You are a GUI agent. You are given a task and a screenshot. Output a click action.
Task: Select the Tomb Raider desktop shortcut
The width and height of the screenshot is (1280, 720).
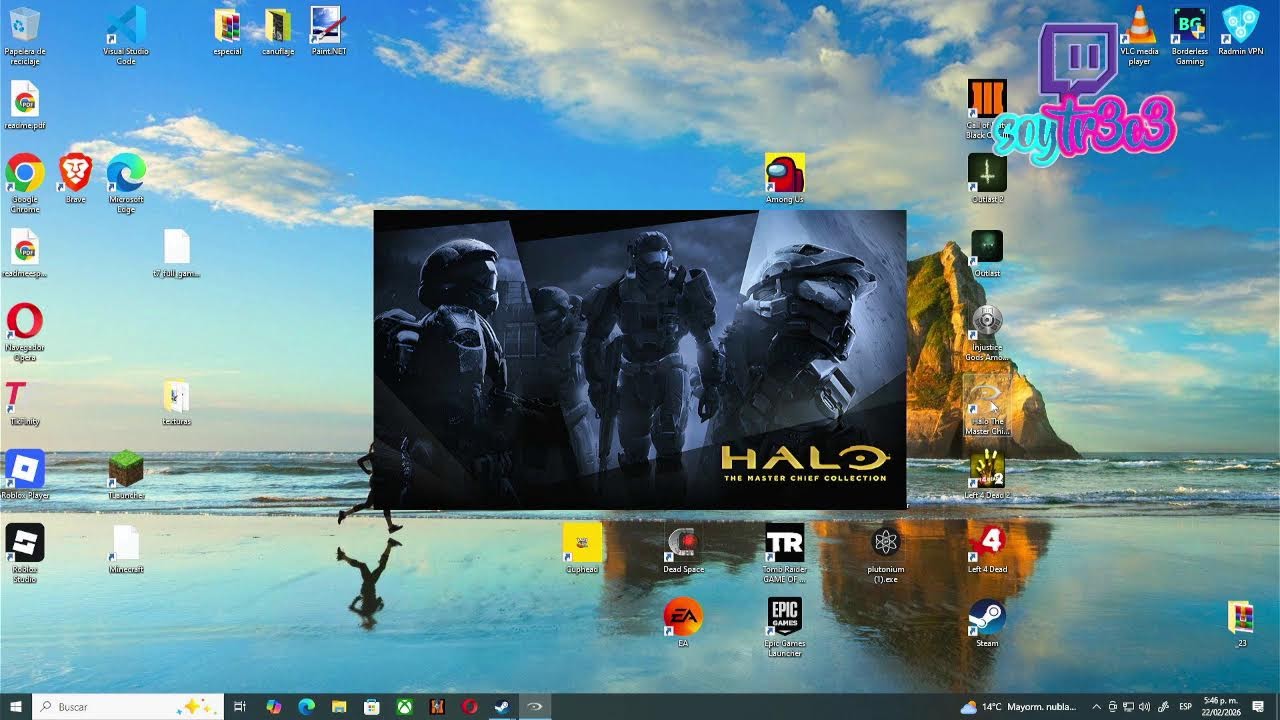point(785,553)
